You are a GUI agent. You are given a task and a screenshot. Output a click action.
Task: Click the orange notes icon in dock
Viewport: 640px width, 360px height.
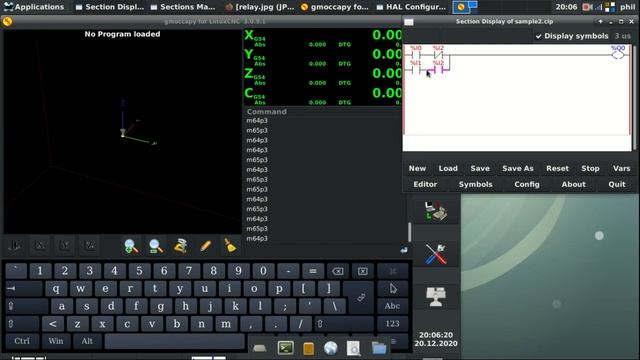[309, 348]
